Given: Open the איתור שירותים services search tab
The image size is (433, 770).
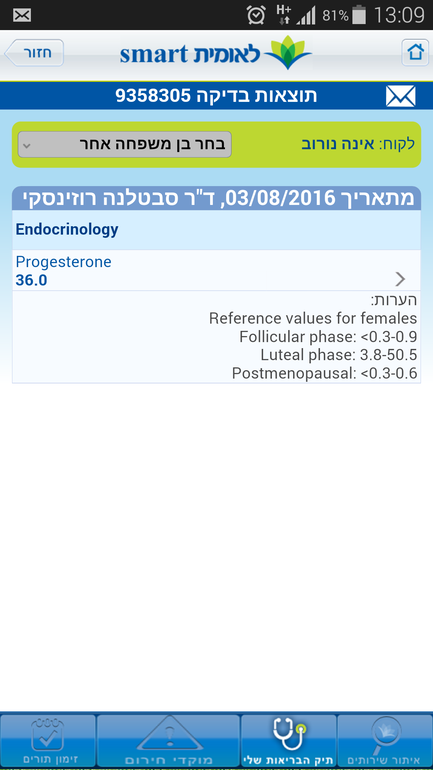Looking at the screenshot, I should tap(385, 741).
